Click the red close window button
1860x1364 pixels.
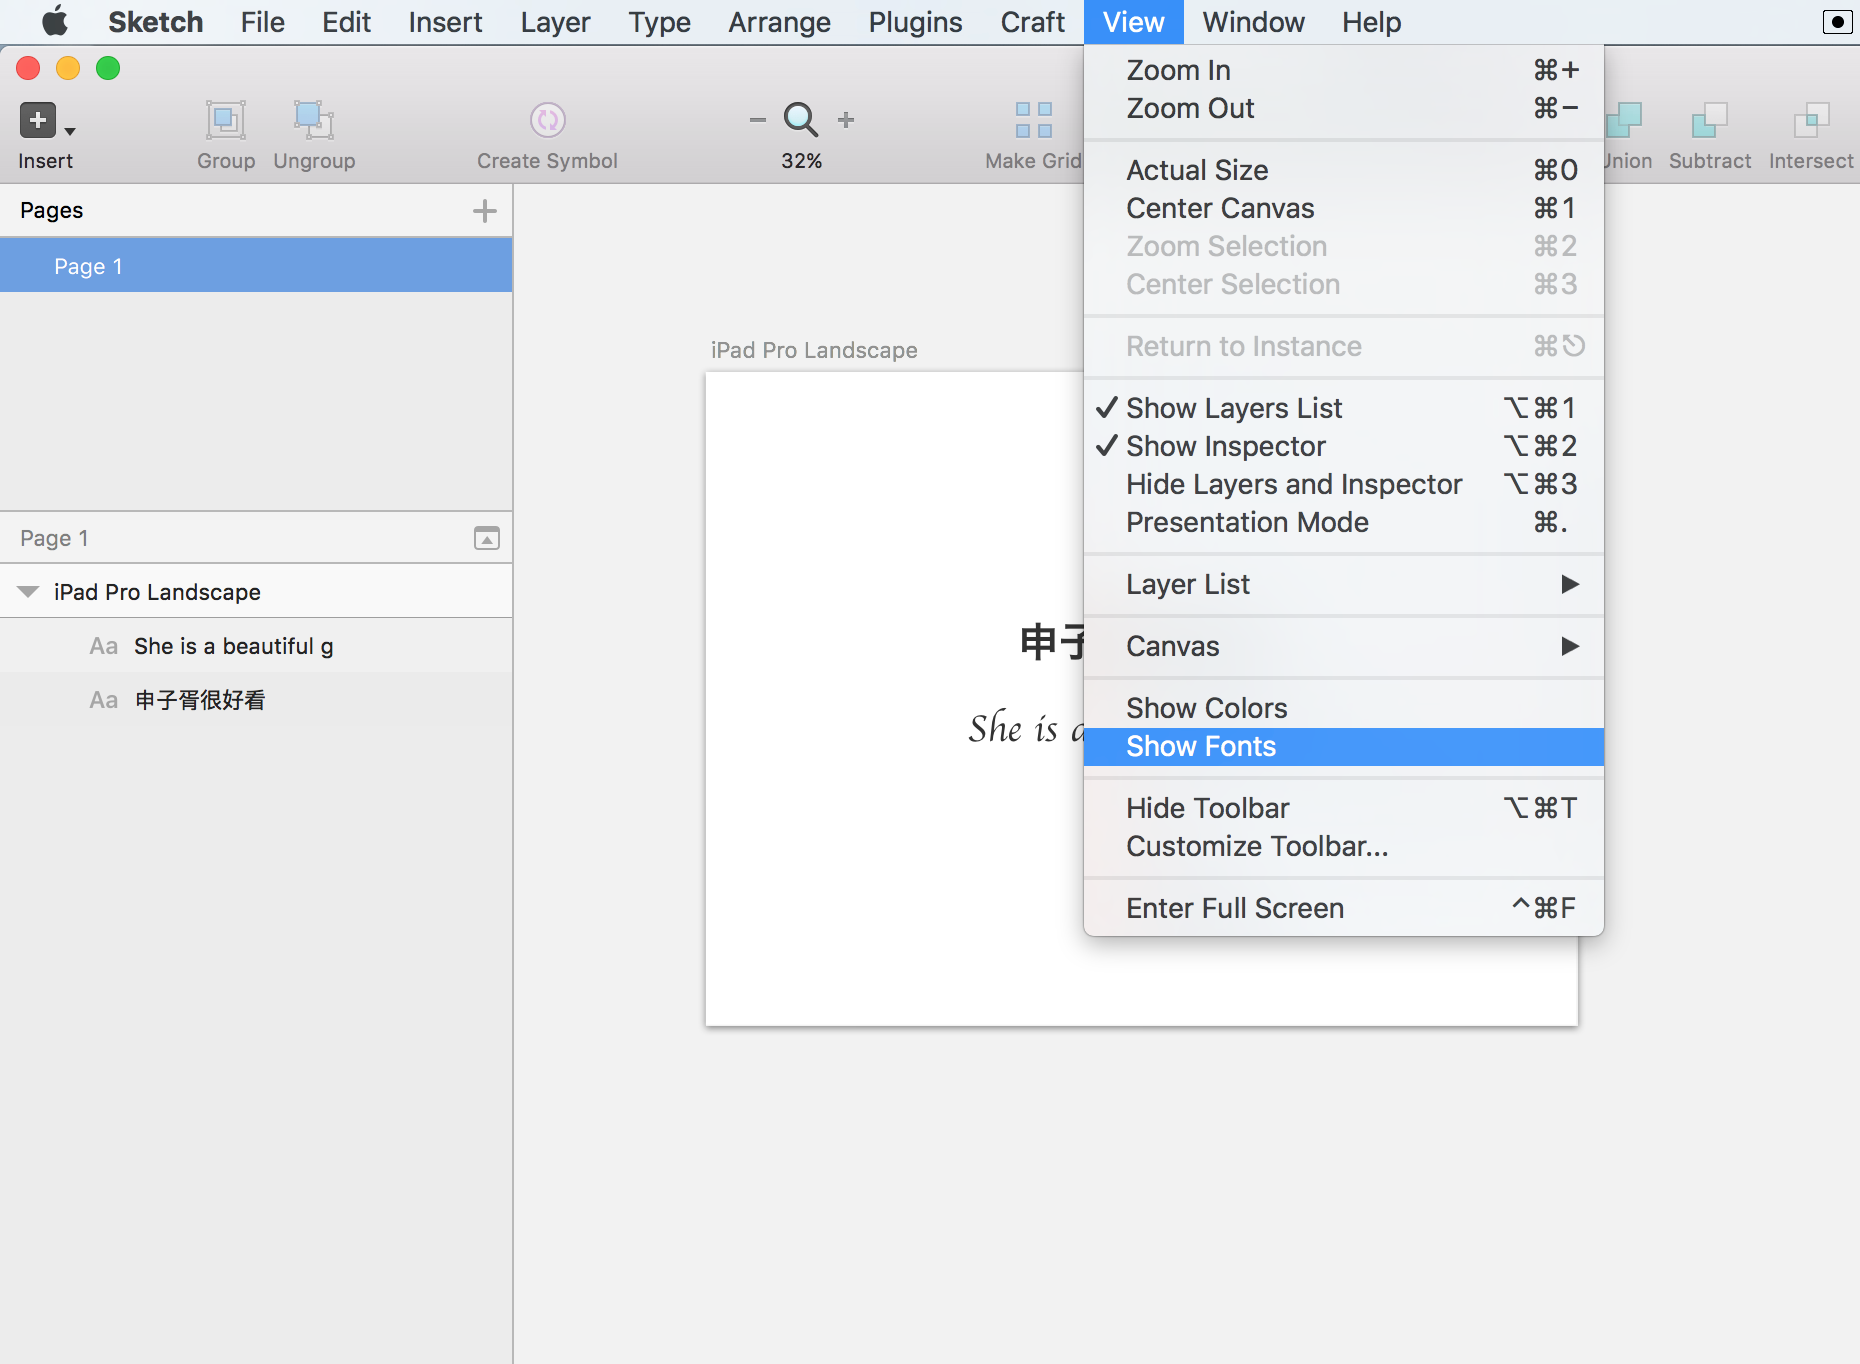(x=28, y=68)
